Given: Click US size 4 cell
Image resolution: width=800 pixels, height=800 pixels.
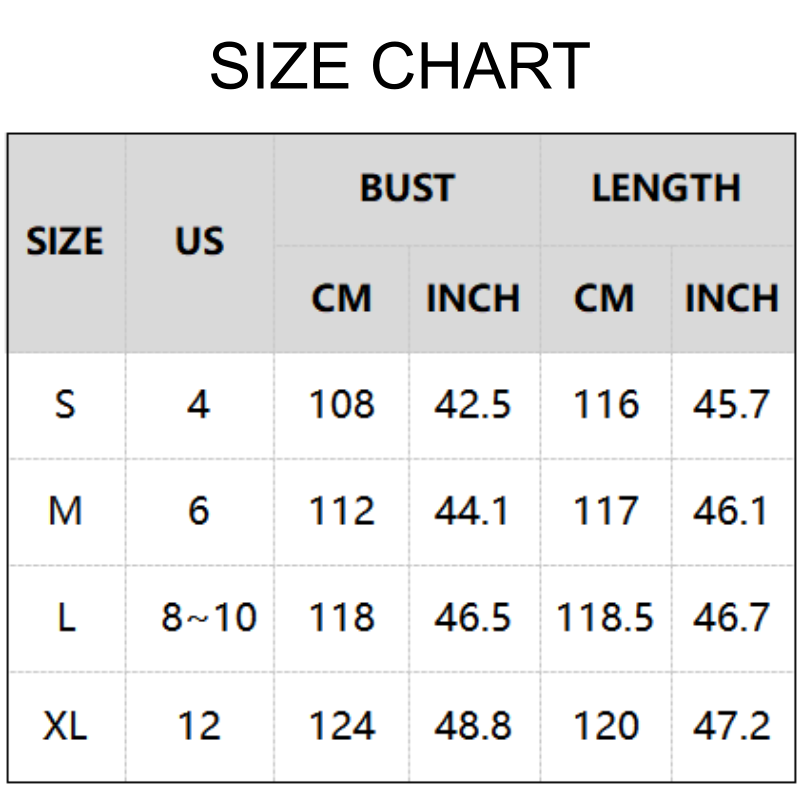Looking at the screenshot, I should tap(199, 405).
